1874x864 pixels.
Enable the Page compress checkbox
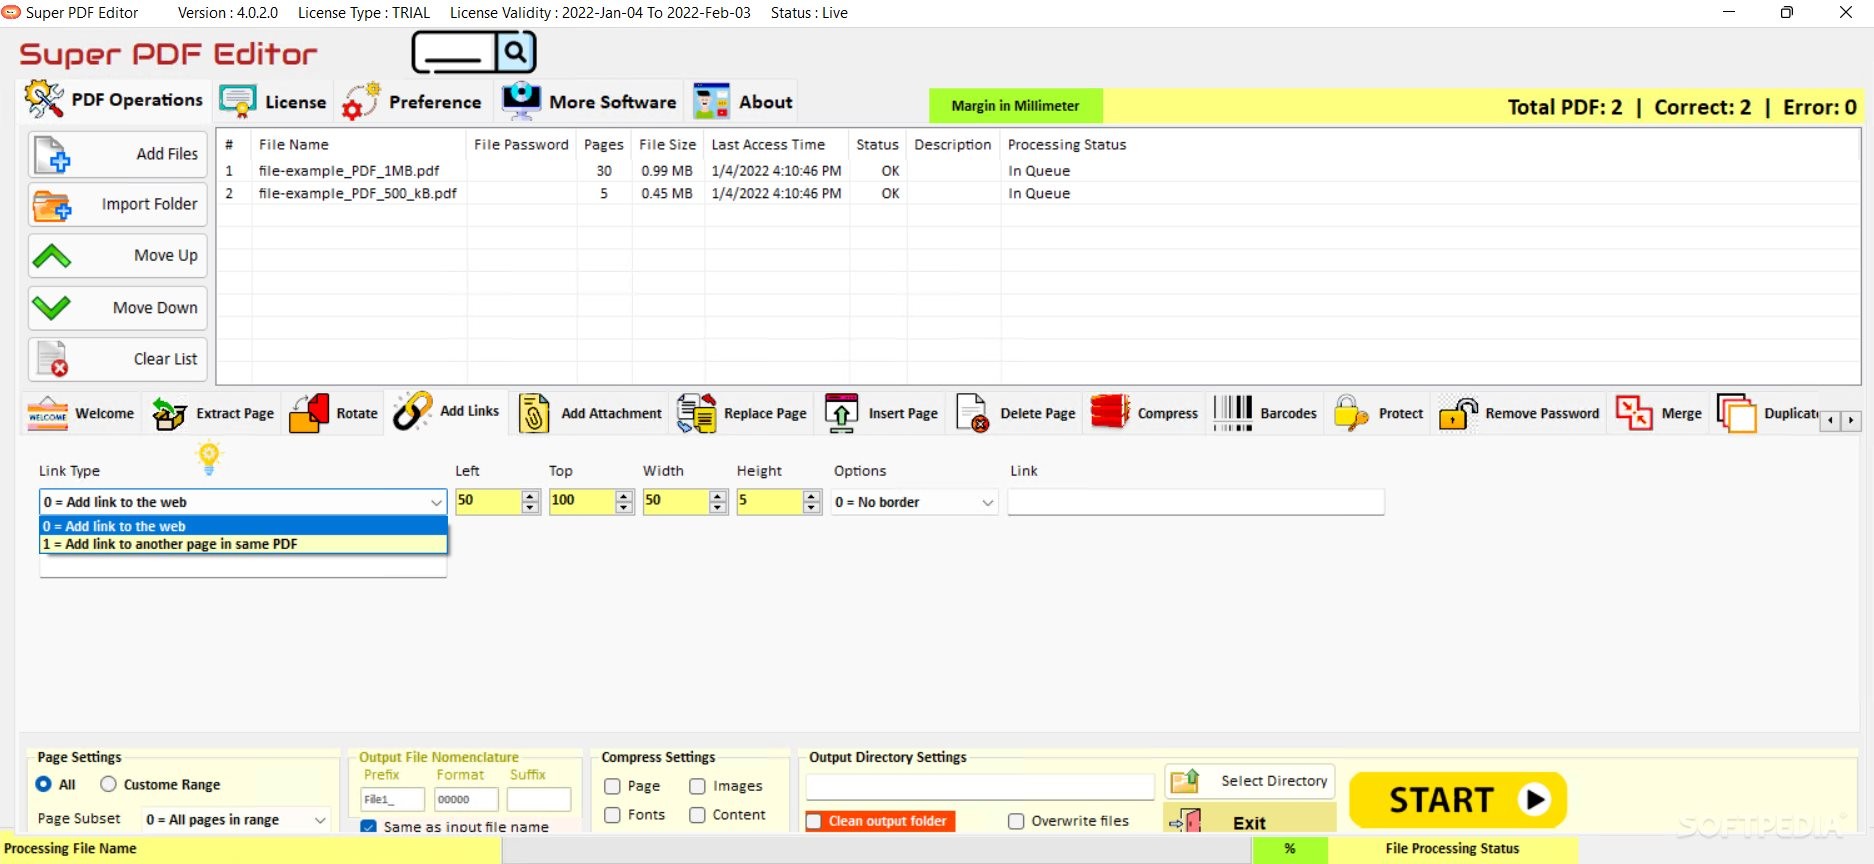tap(612, 786)
